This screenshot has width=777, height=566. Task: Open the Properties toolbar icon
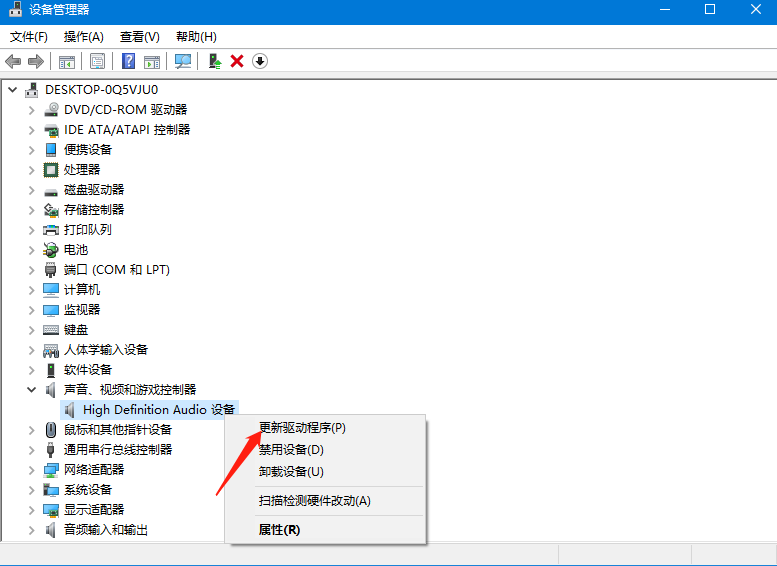point(97,61)
